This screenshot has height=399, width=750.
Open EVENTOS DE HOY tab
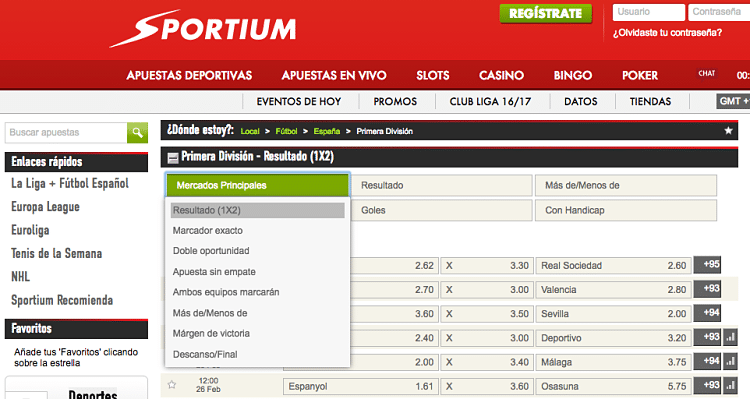coord(299,101)
